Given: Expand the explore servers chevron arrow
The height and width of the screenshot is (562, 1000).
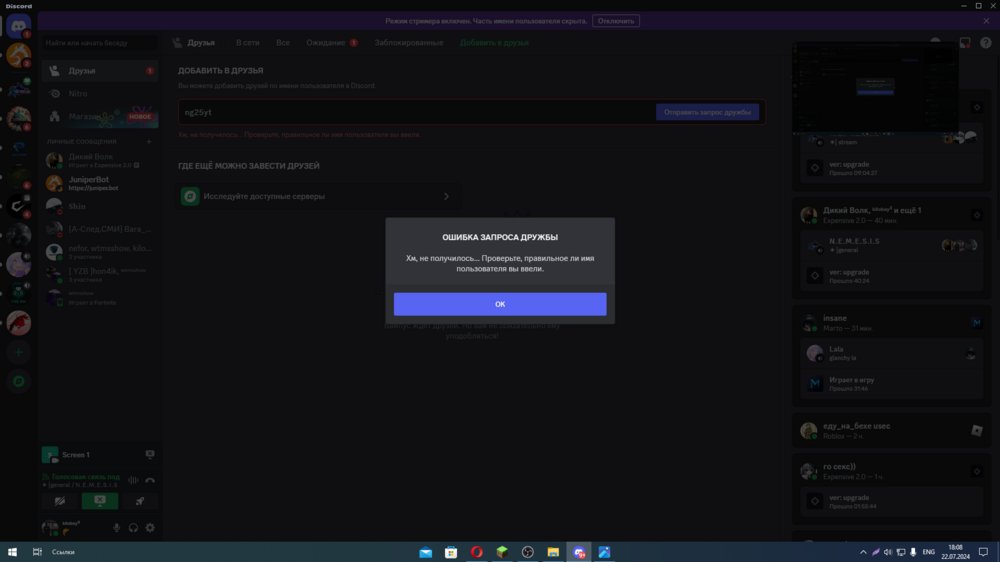Looking at the screenshot, I should (446, 196).
